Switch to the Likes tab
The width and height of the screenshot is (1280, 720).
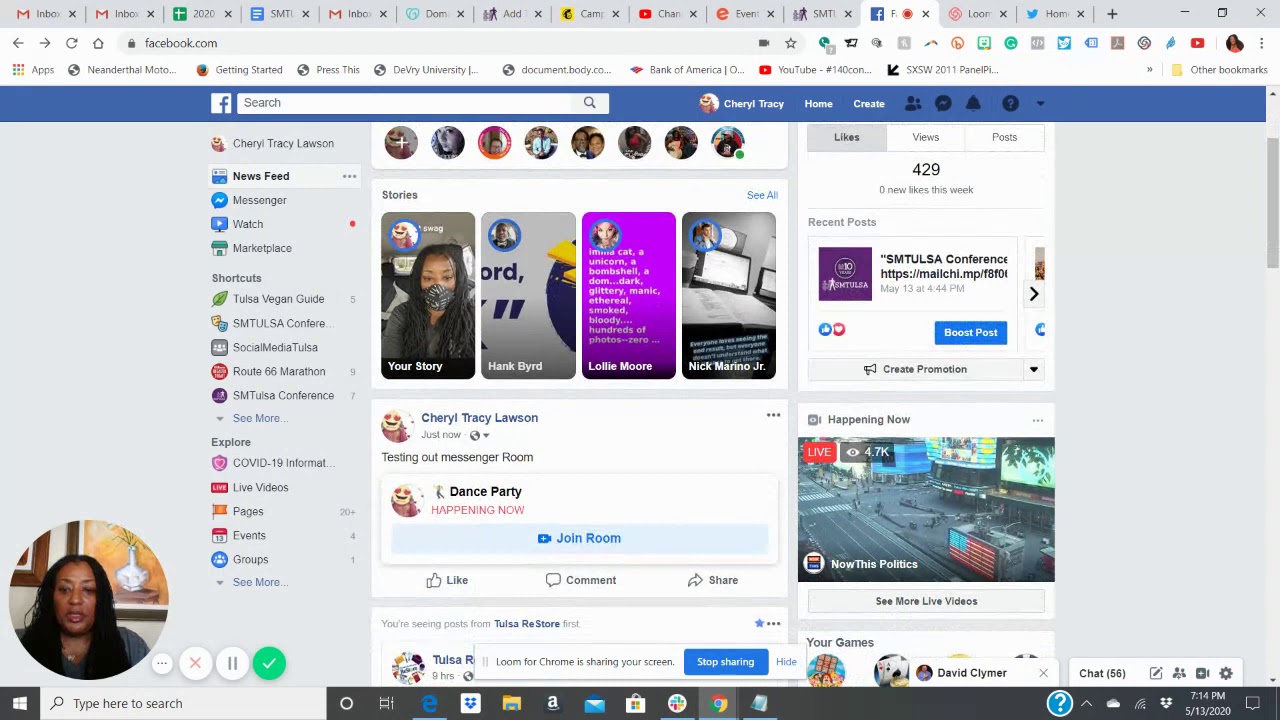pos(847,137)
